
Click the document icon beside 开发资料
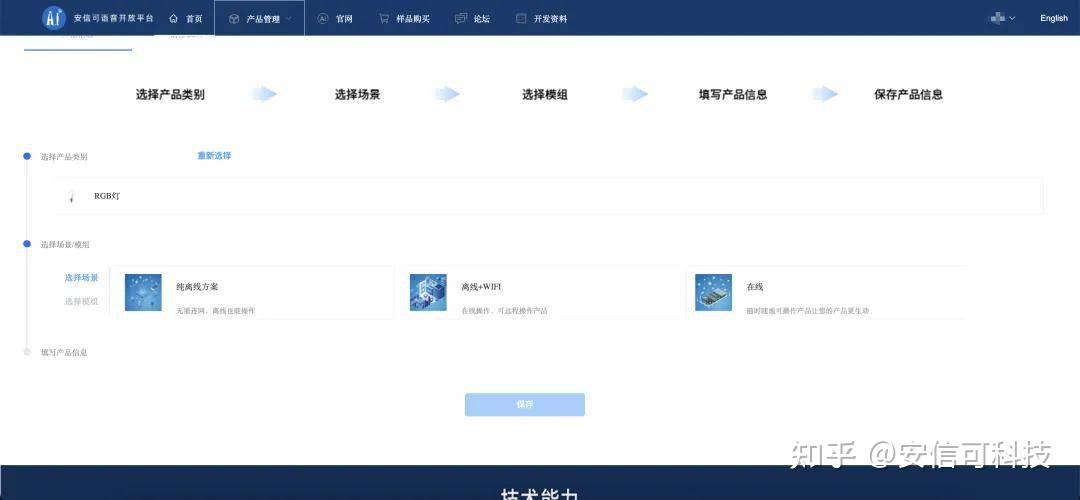[x=521, y=19]
